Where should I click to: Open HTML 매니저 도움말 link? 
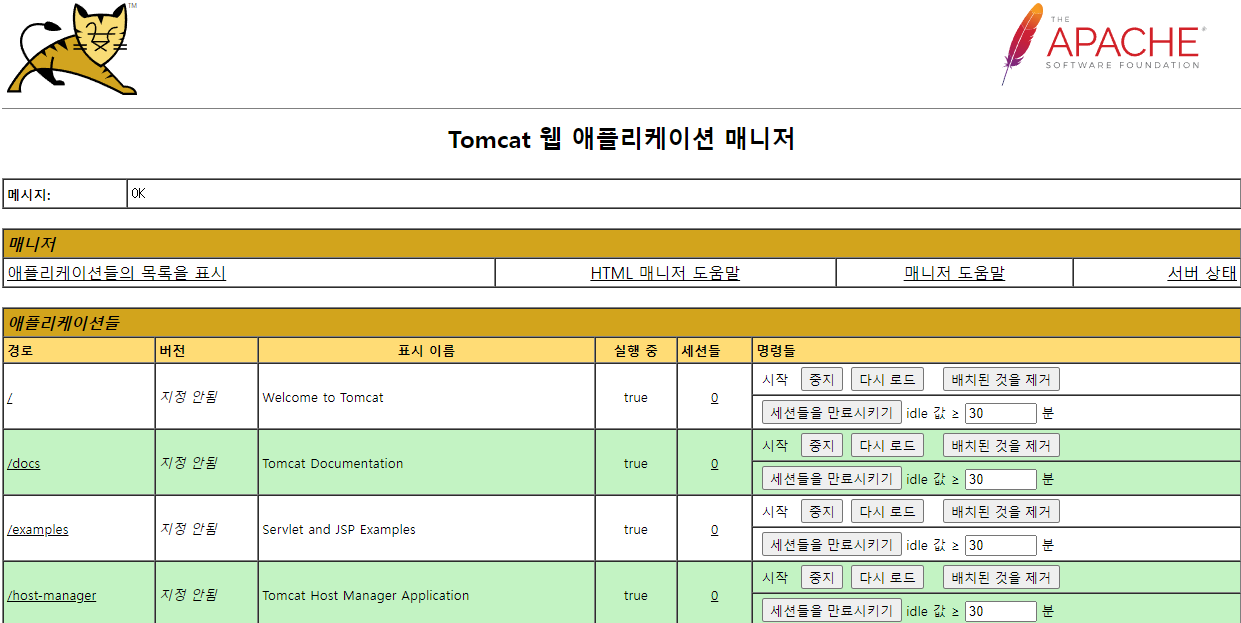tap(665, 273)
